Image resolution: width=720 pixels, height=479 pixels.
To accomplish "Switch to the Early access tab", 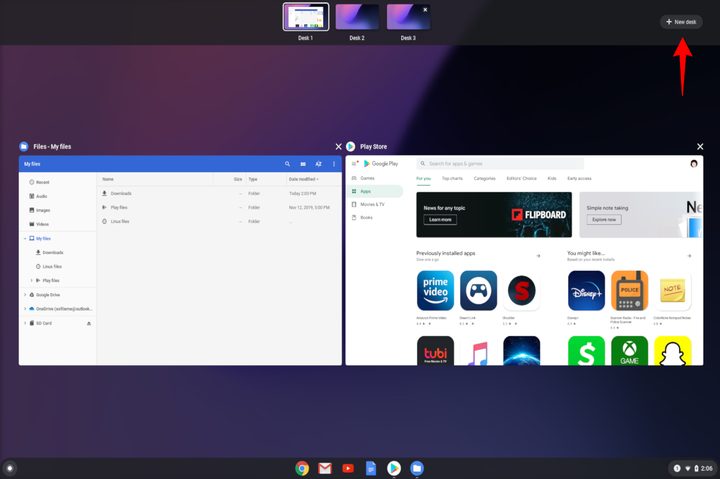I will 579,179.
